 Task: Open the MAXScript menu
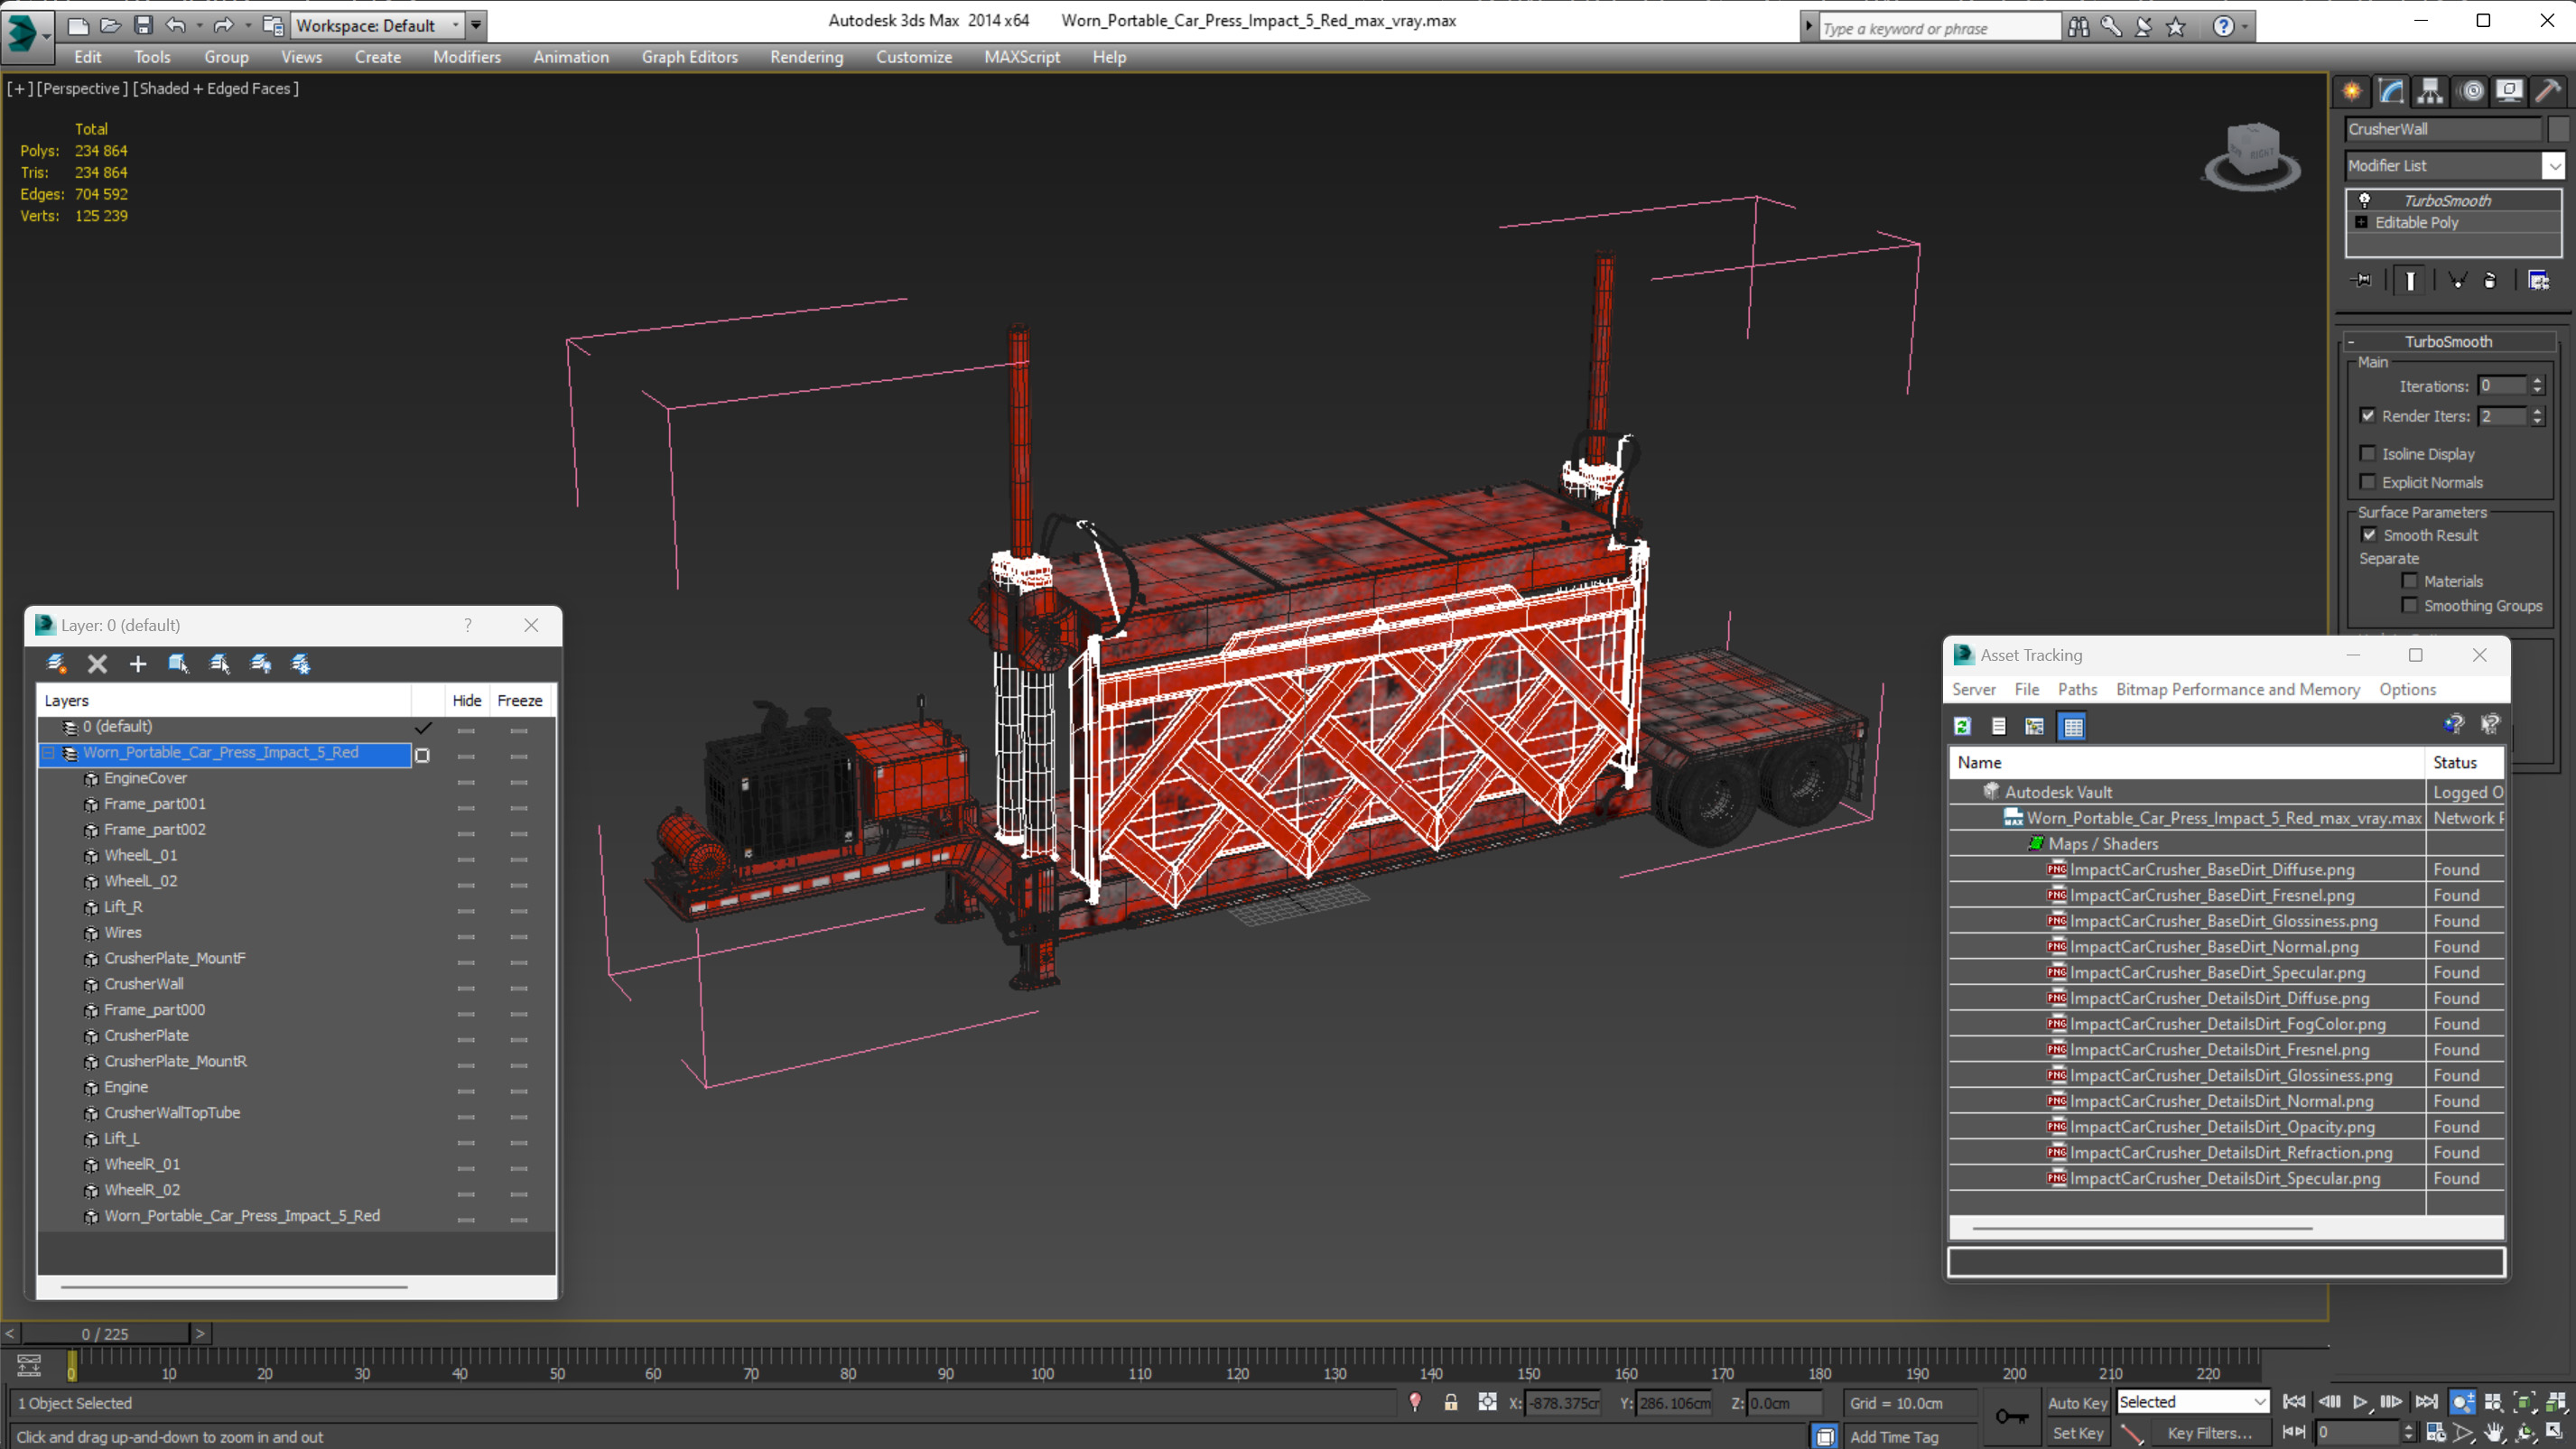click(x=1021, y=57)
